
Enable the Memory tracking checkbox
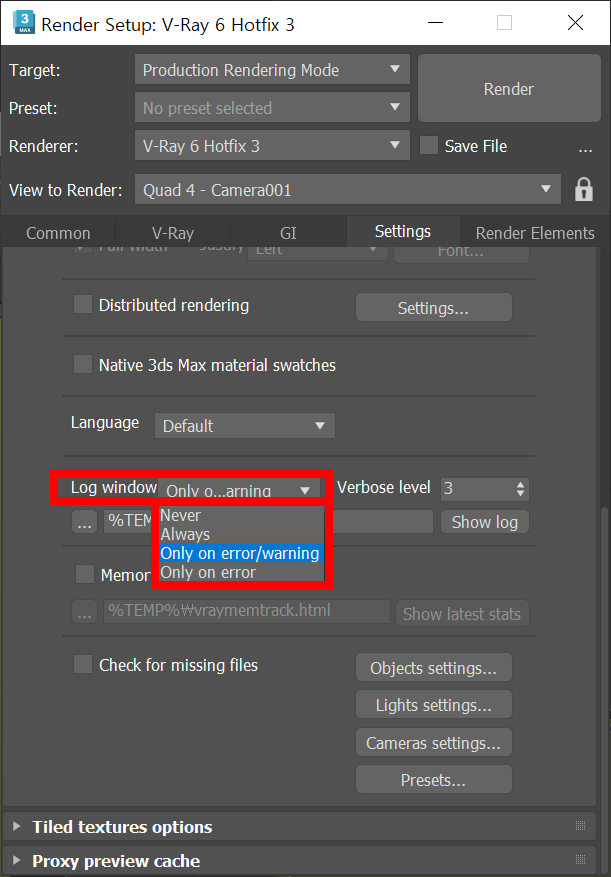pyautogui.click(x=84, y=574)
